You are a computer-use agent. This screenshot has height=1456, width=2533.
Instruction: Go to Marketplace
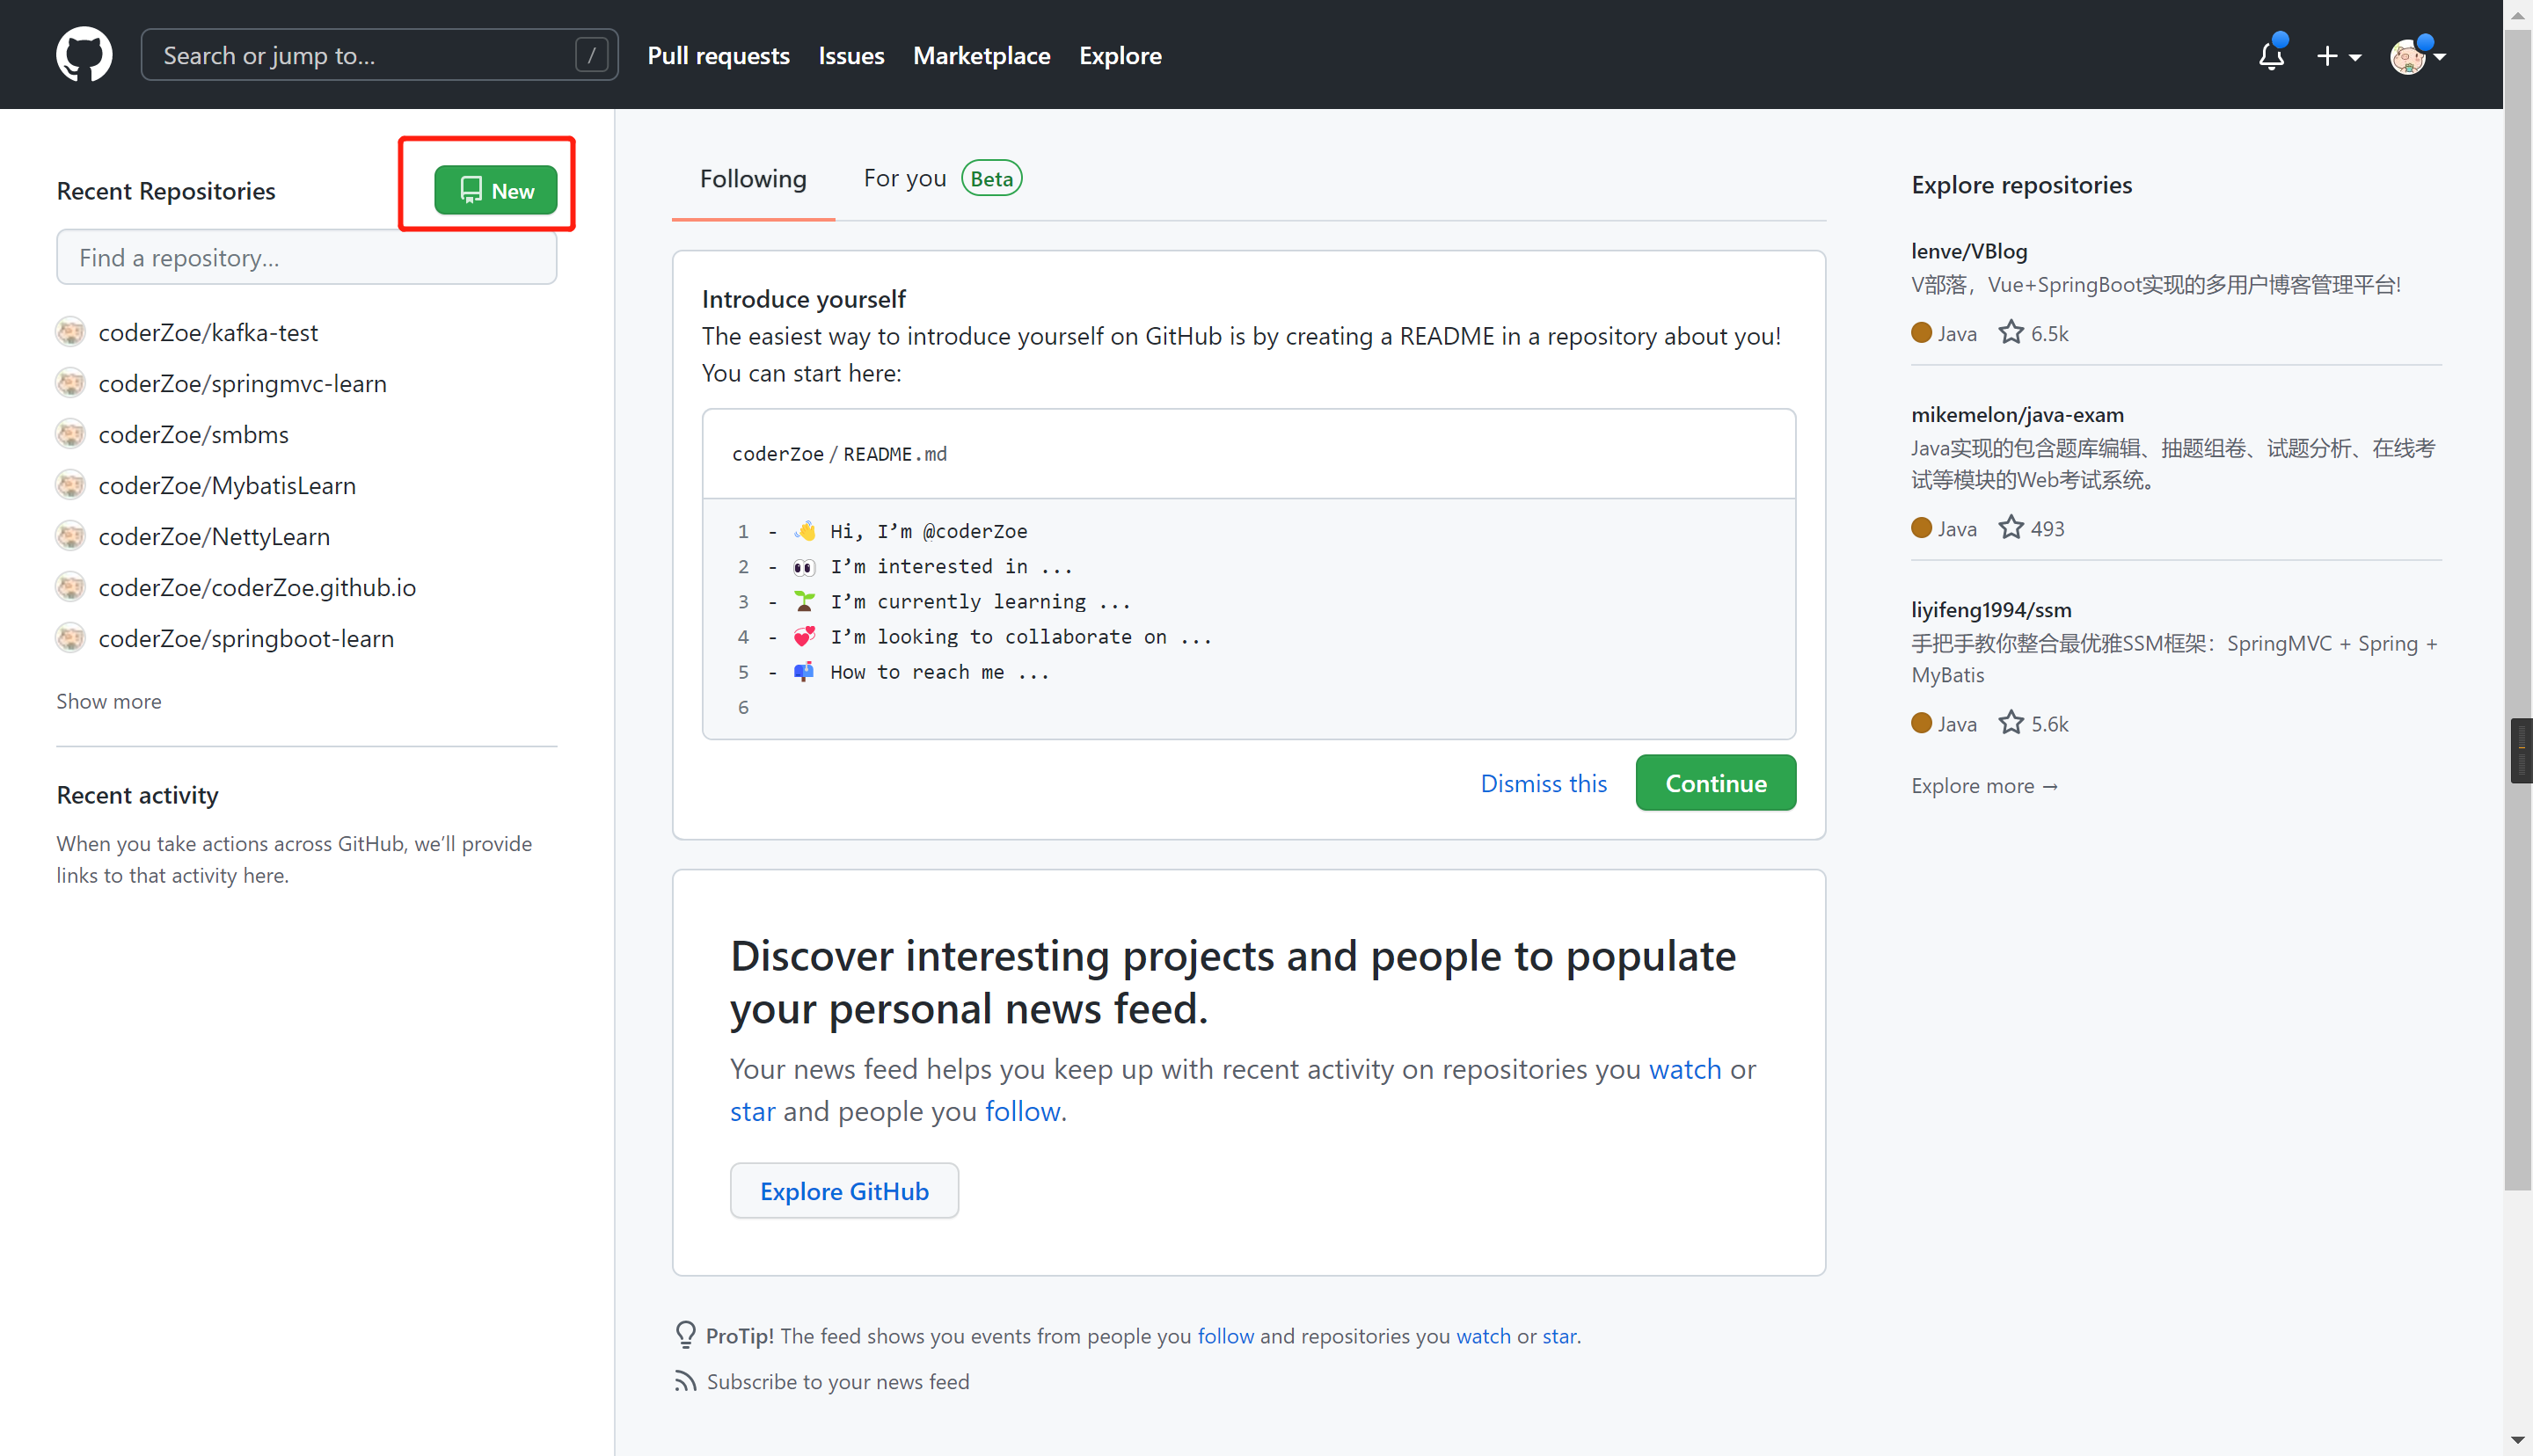click(x=981, y=55)
